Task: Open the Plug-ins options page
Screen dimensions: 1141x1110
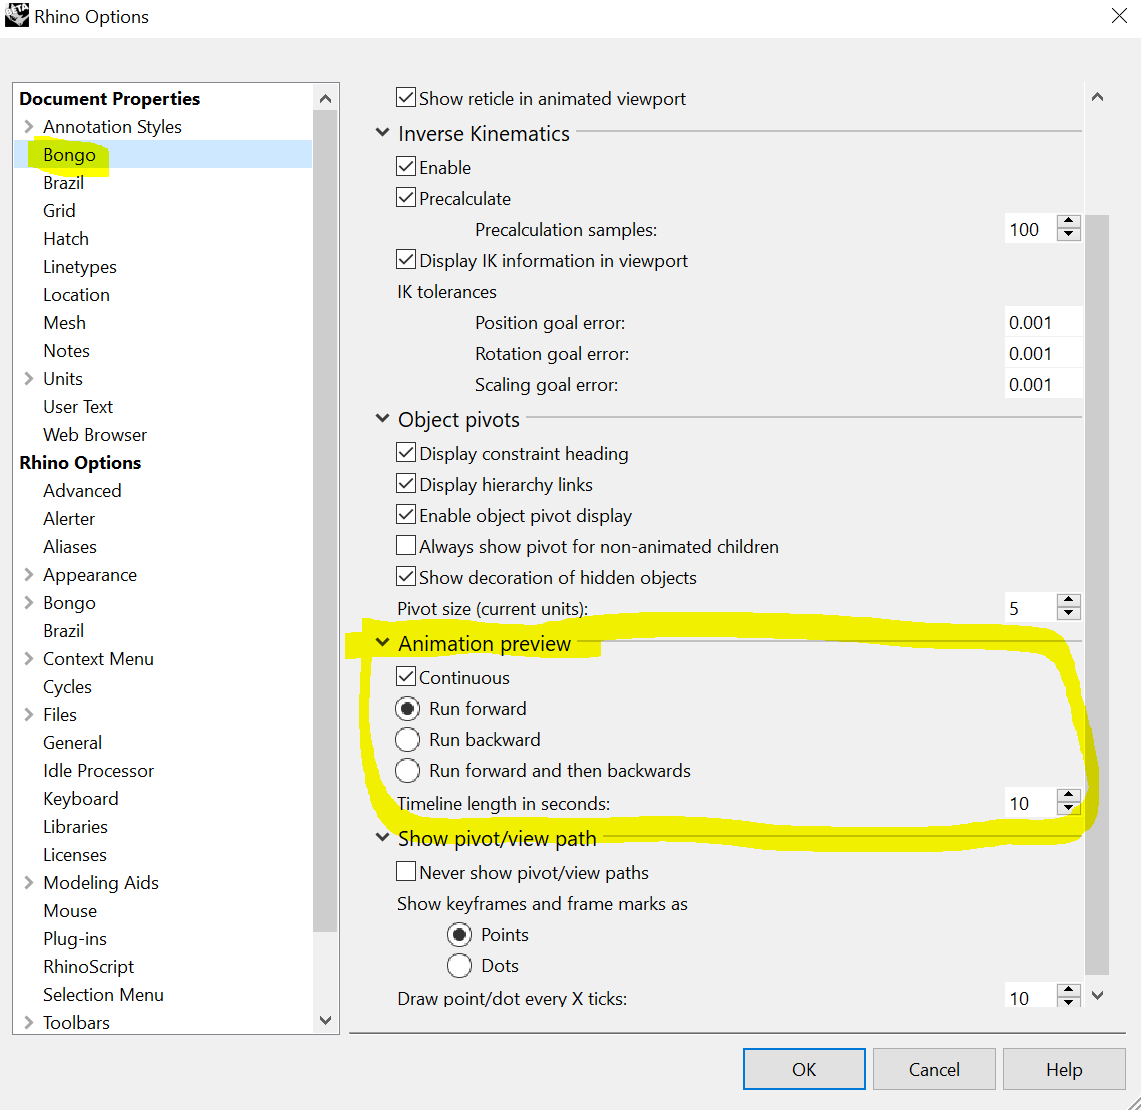Action: click(x=74, y=939)
